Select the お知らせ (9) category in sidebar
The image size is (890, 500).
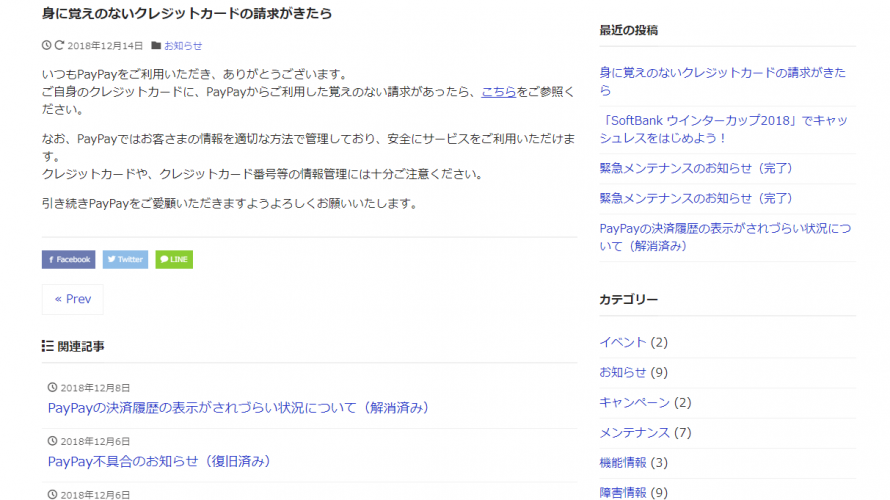coord(623,372)
